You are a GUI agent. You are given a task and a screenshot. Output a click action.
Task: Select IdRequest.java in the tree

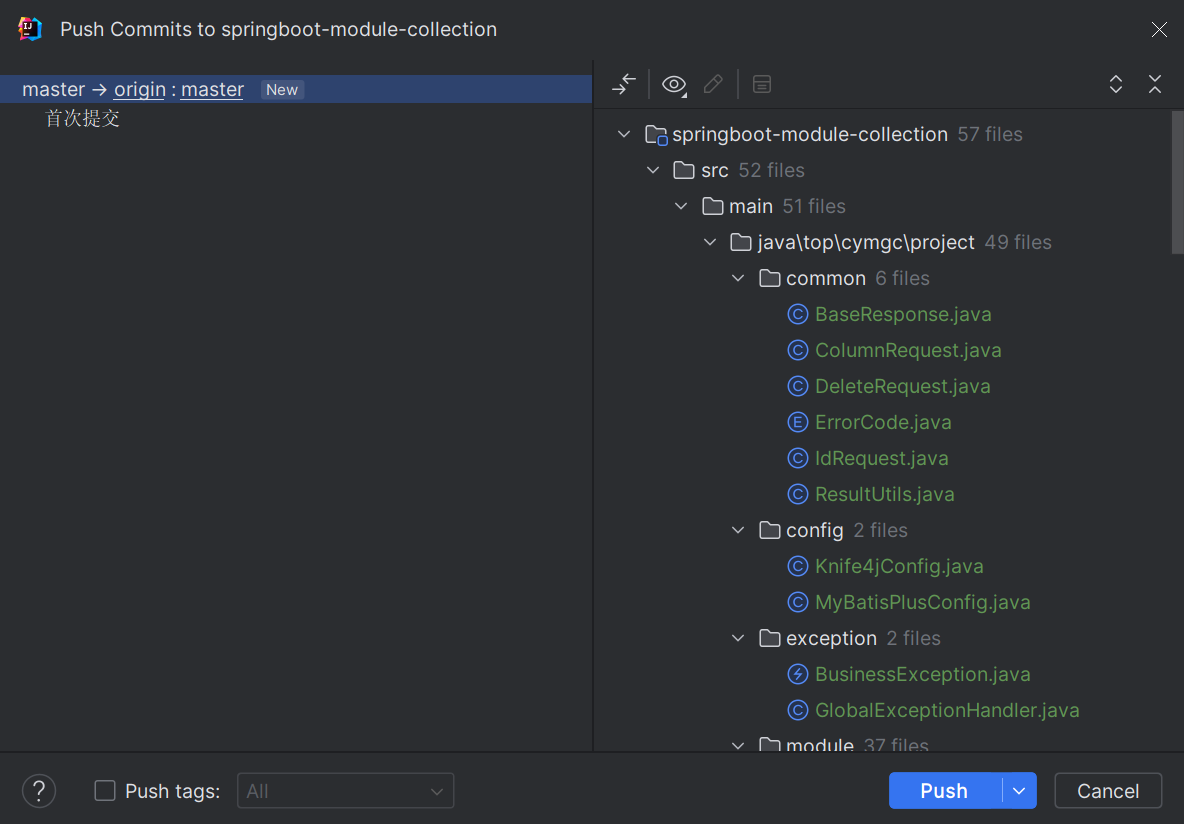881,458
